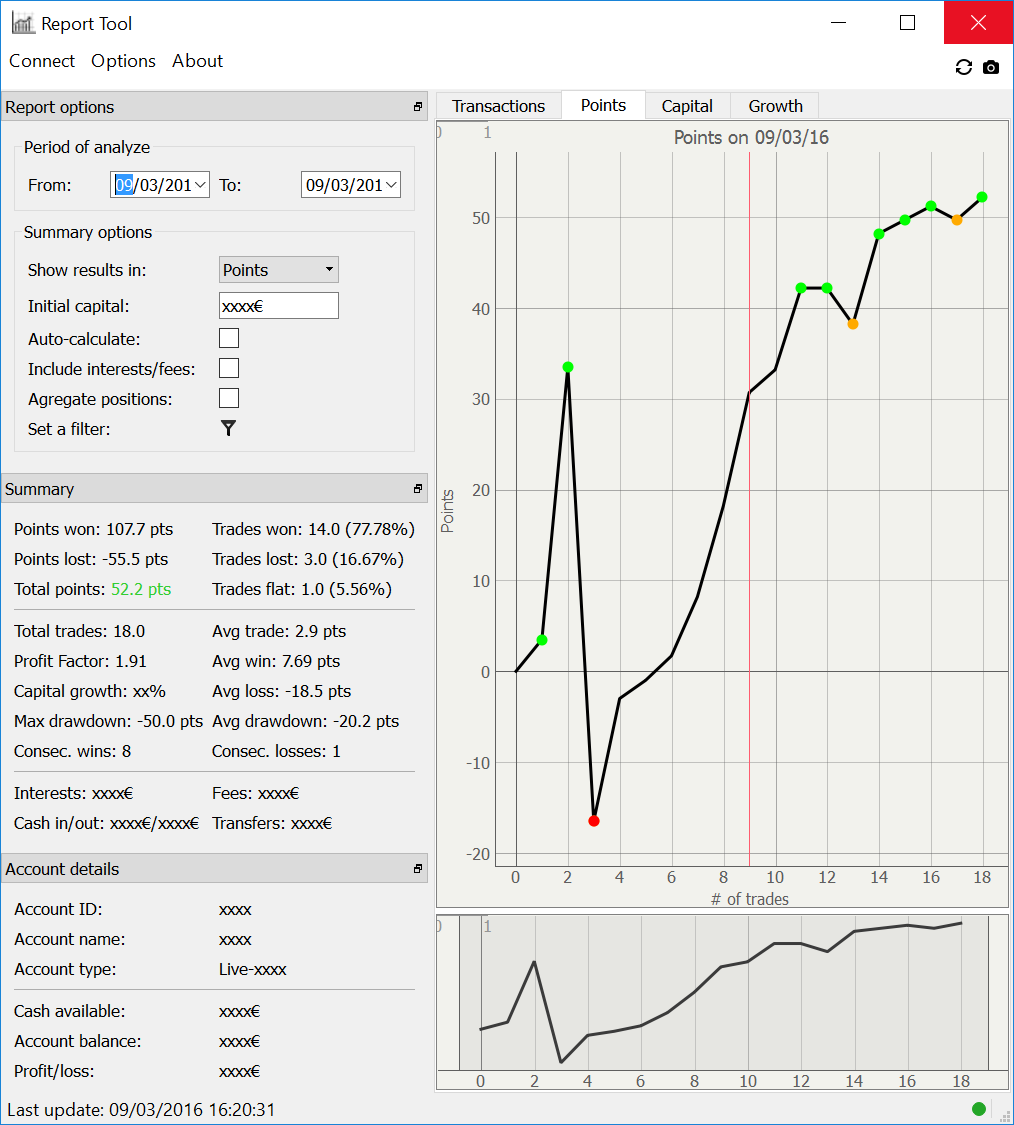Image resolution: width=1014 pixels, height=1125 pixels.
Task: Click the 'Points on 09/03/16' chart title
Action: click(751, 137)
